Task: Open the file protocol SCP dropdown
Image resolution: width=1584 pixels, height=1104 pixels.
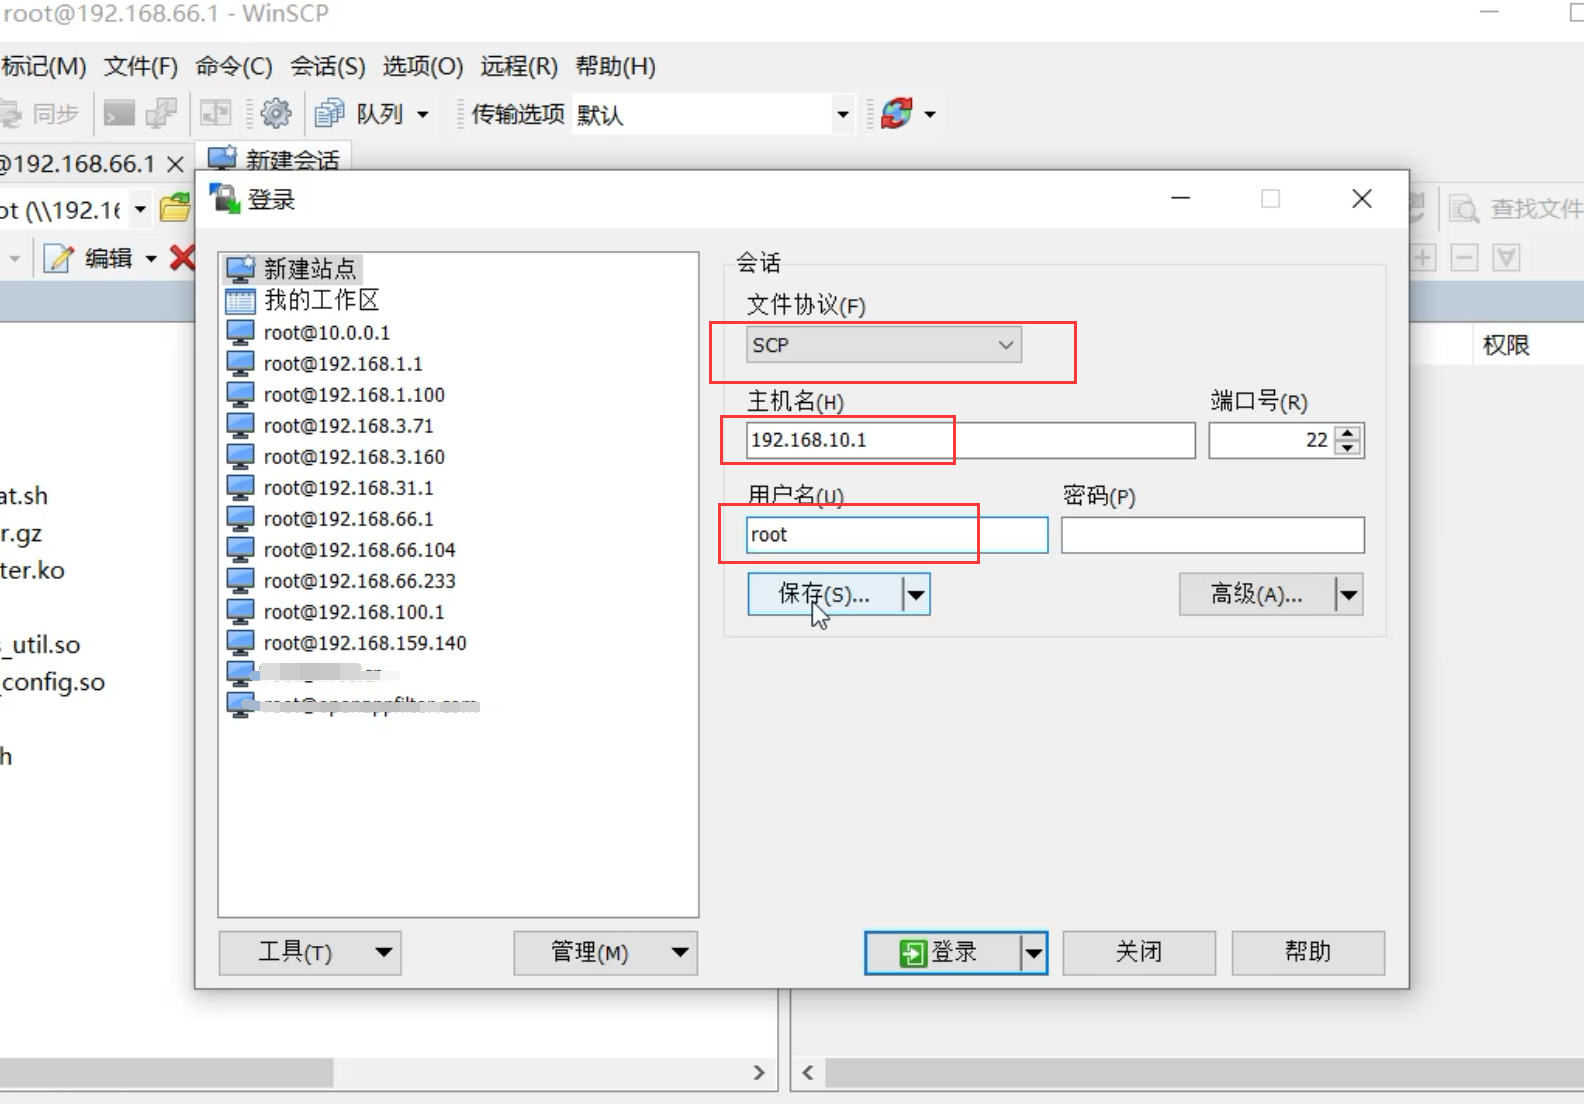Action: [x=884, y=345]
